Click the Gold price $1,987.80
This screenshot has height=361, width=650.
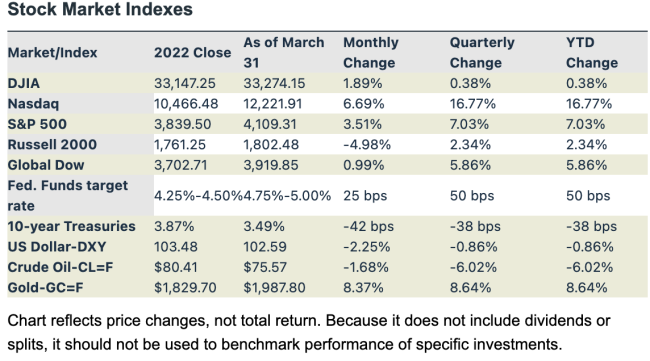coord(274,287)
